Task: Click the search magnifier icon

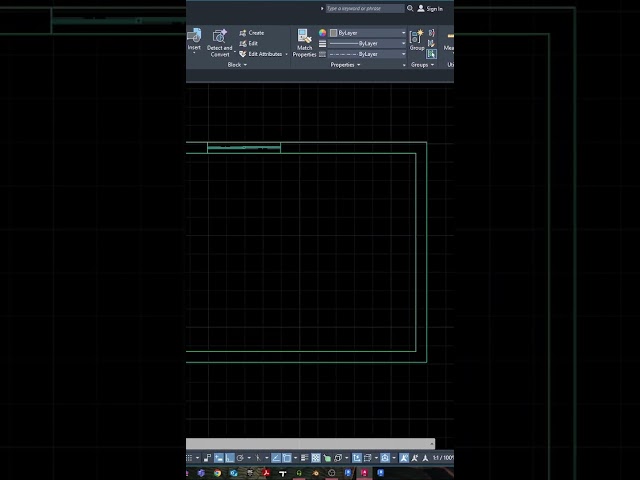Action: coord(410,8)
